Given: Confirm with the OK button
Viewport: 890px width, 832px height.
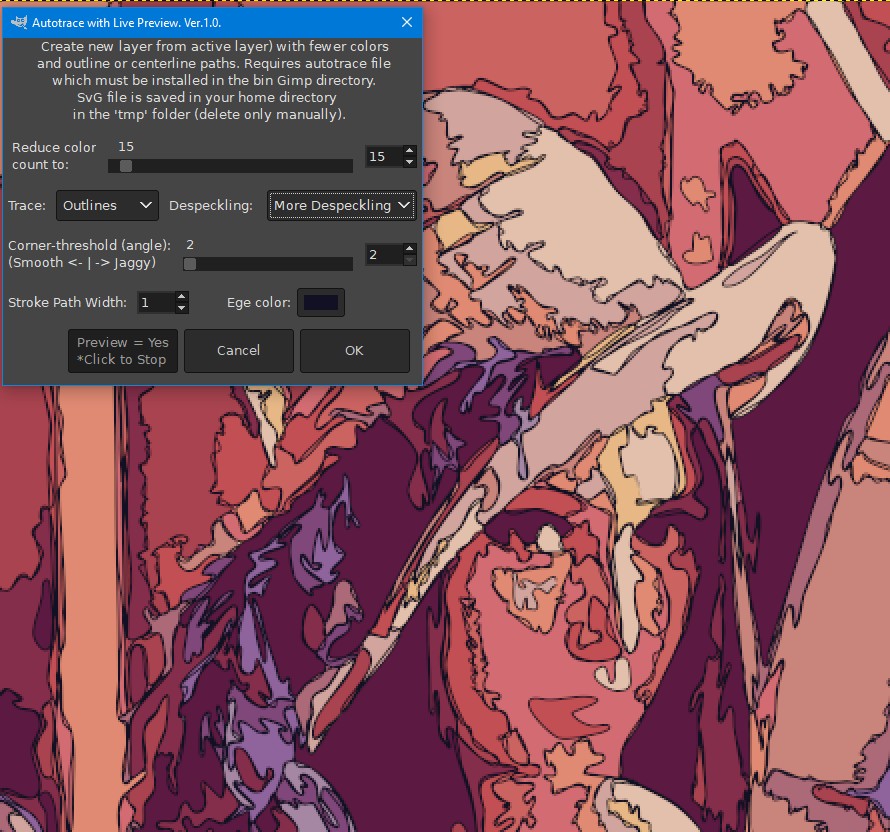Looking at the screenshot, I should click(x=355, y=351).
